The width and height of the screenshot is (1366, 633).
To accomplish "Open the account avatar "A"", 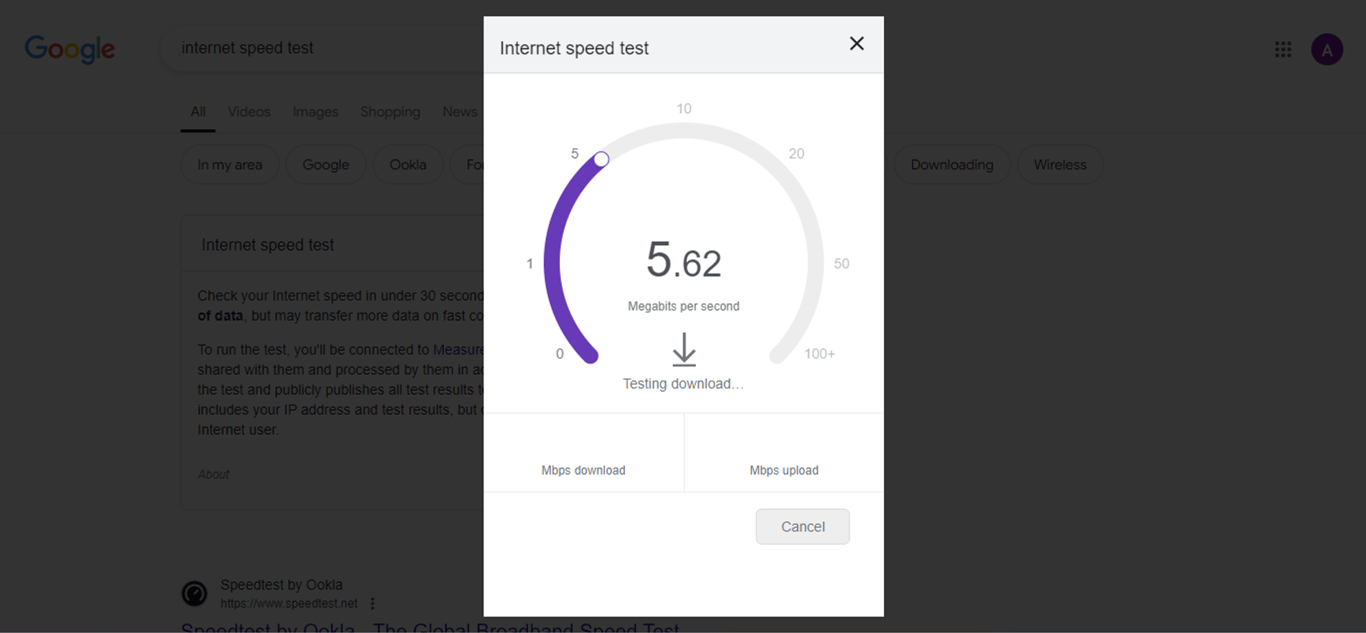I will 1327,49.
